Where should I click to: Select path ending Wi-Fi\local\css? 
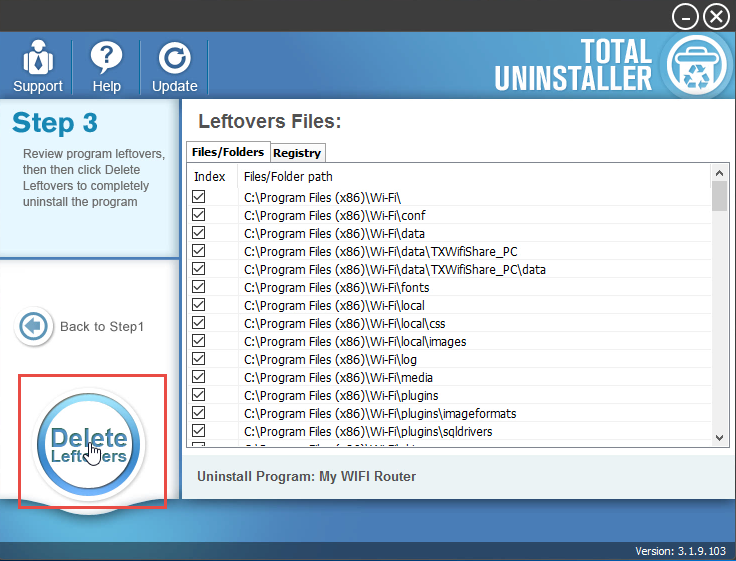[345, 323]
